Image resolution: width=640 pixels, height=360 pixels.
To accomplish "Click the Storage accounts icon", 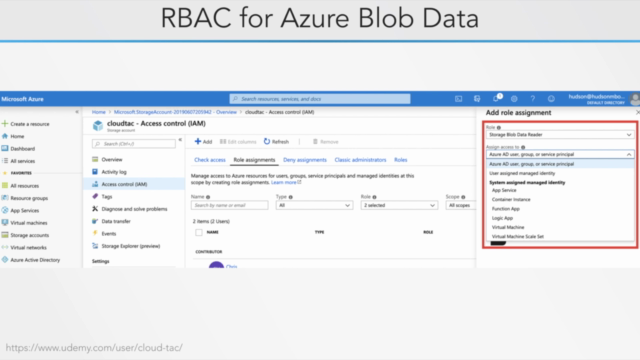I will click(x=5, y=235).
